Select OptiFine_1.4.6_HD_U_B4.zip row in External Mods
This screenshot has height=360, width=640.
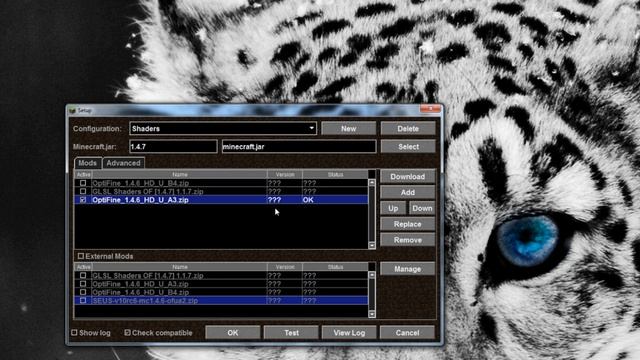[221, 292]
